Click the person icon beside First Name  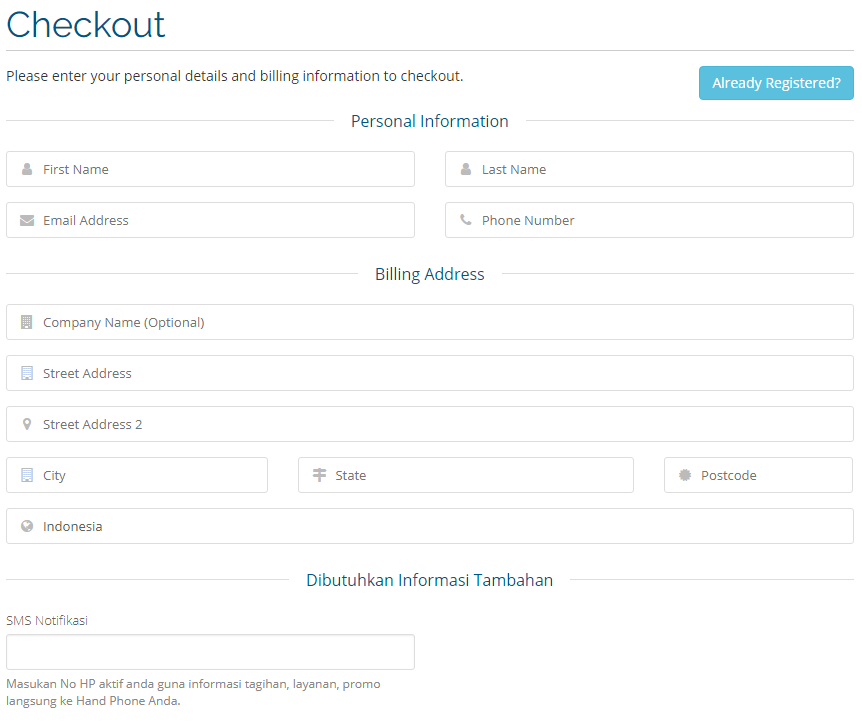coord(27,170)
